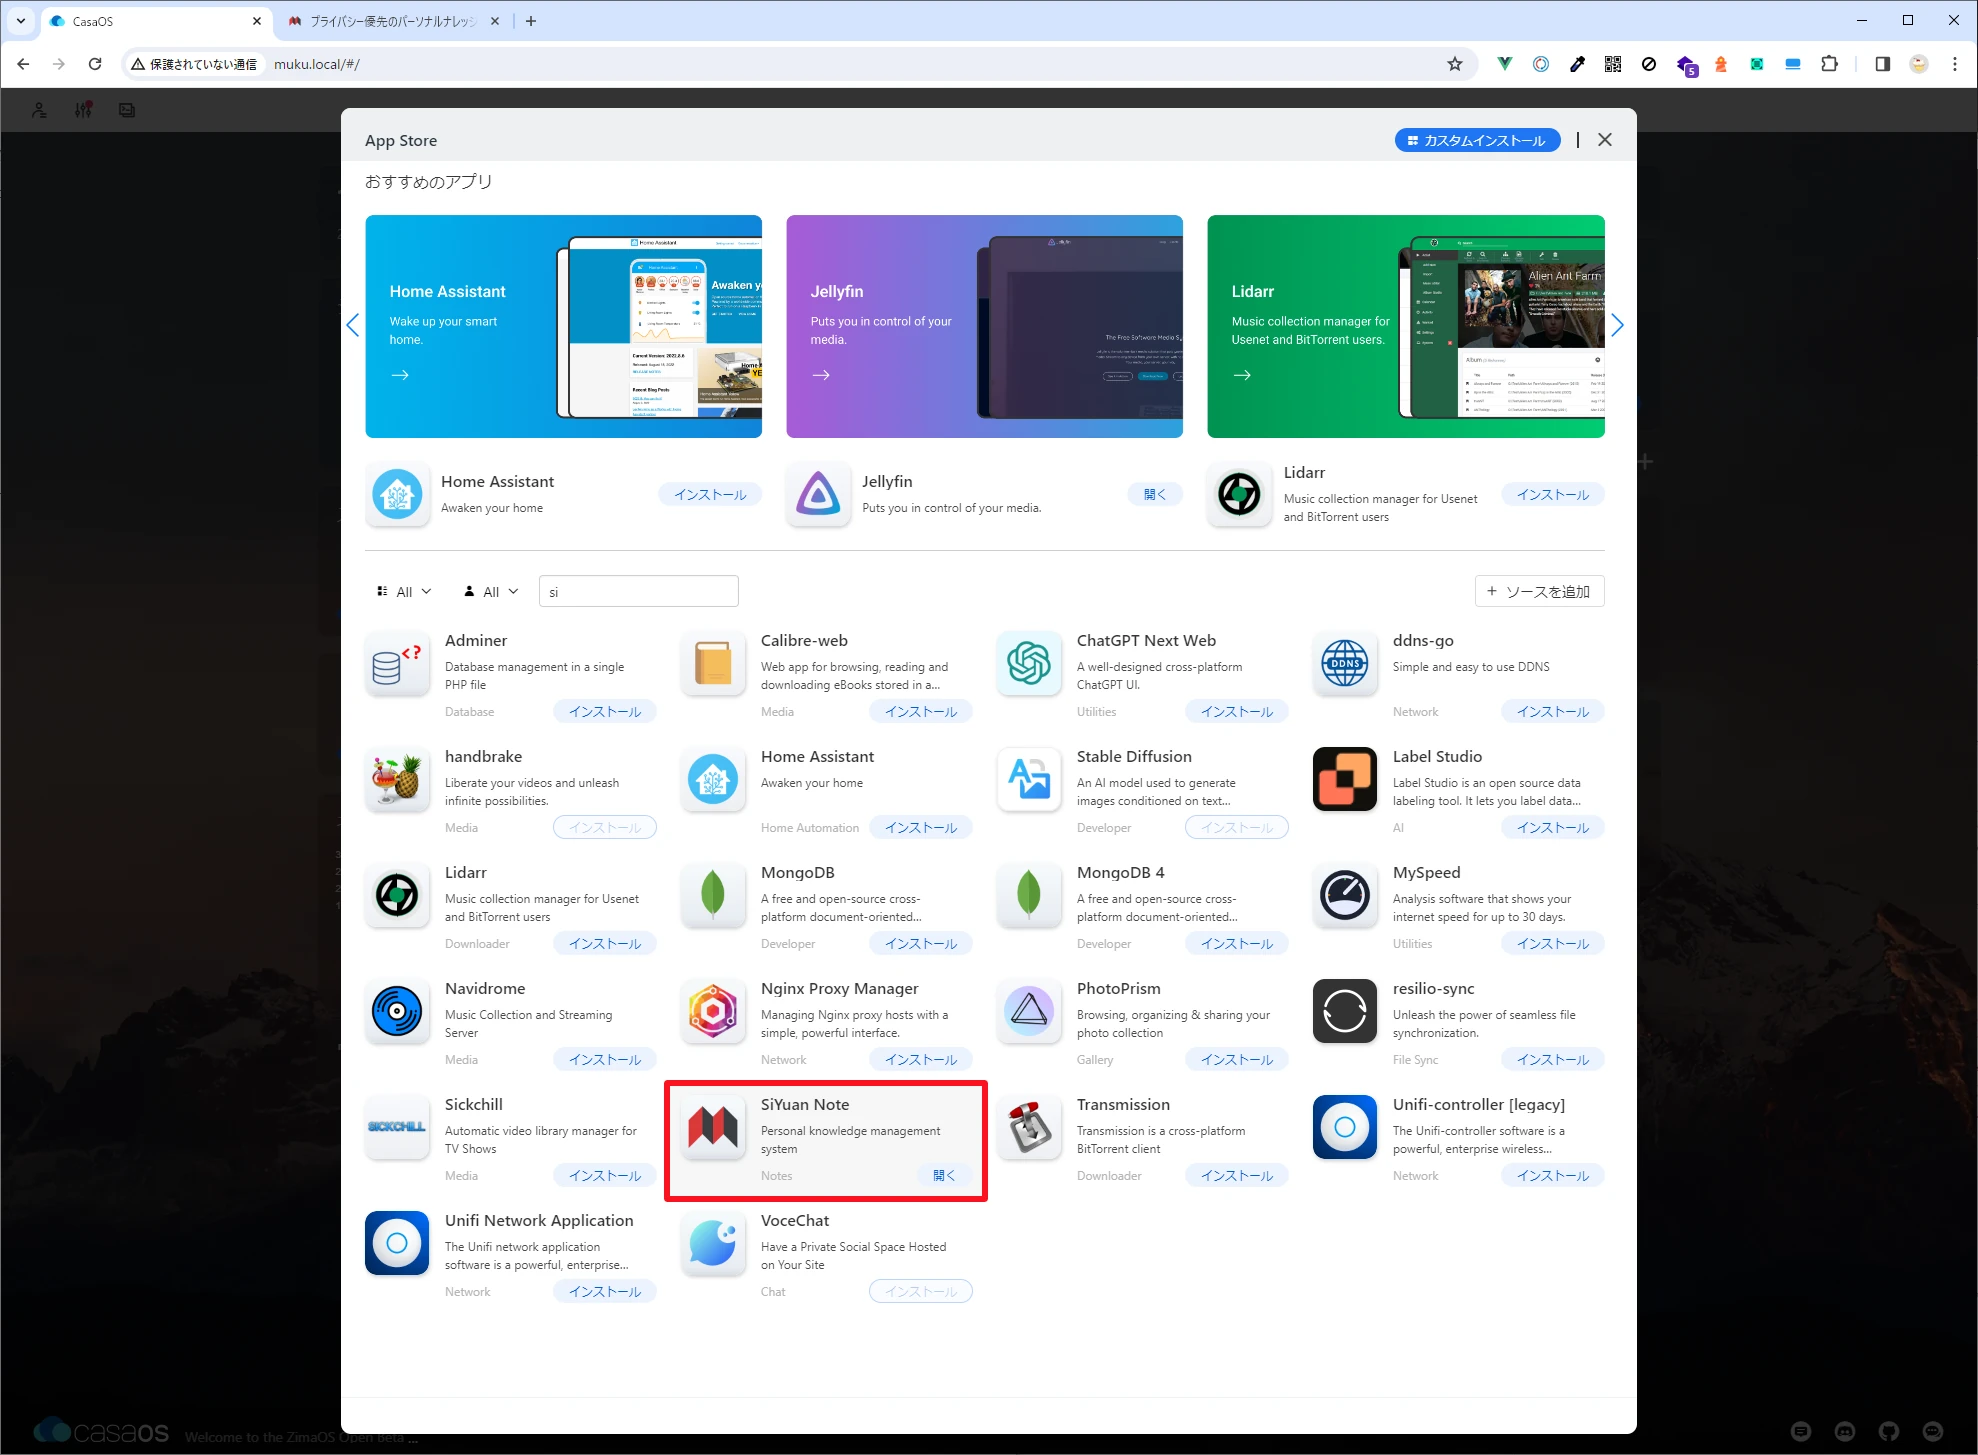The width and height of the screenshot is (1978, 1455).
Task: Install PhotoPrism via インストール button
Action: 1237,1060
